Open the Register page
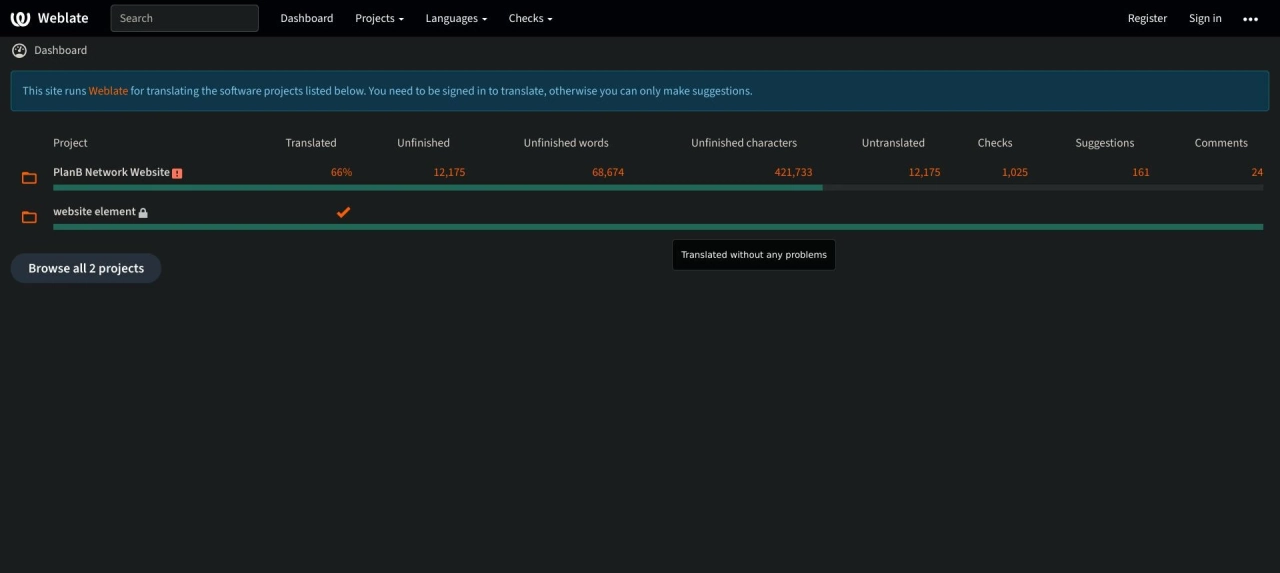 1147,18
